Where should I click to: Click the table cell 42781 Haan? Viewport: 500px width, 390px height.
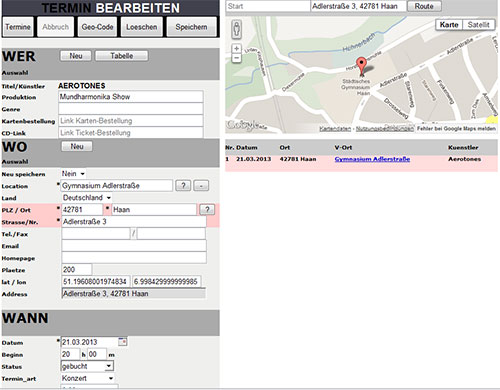[x=298, y=159]
